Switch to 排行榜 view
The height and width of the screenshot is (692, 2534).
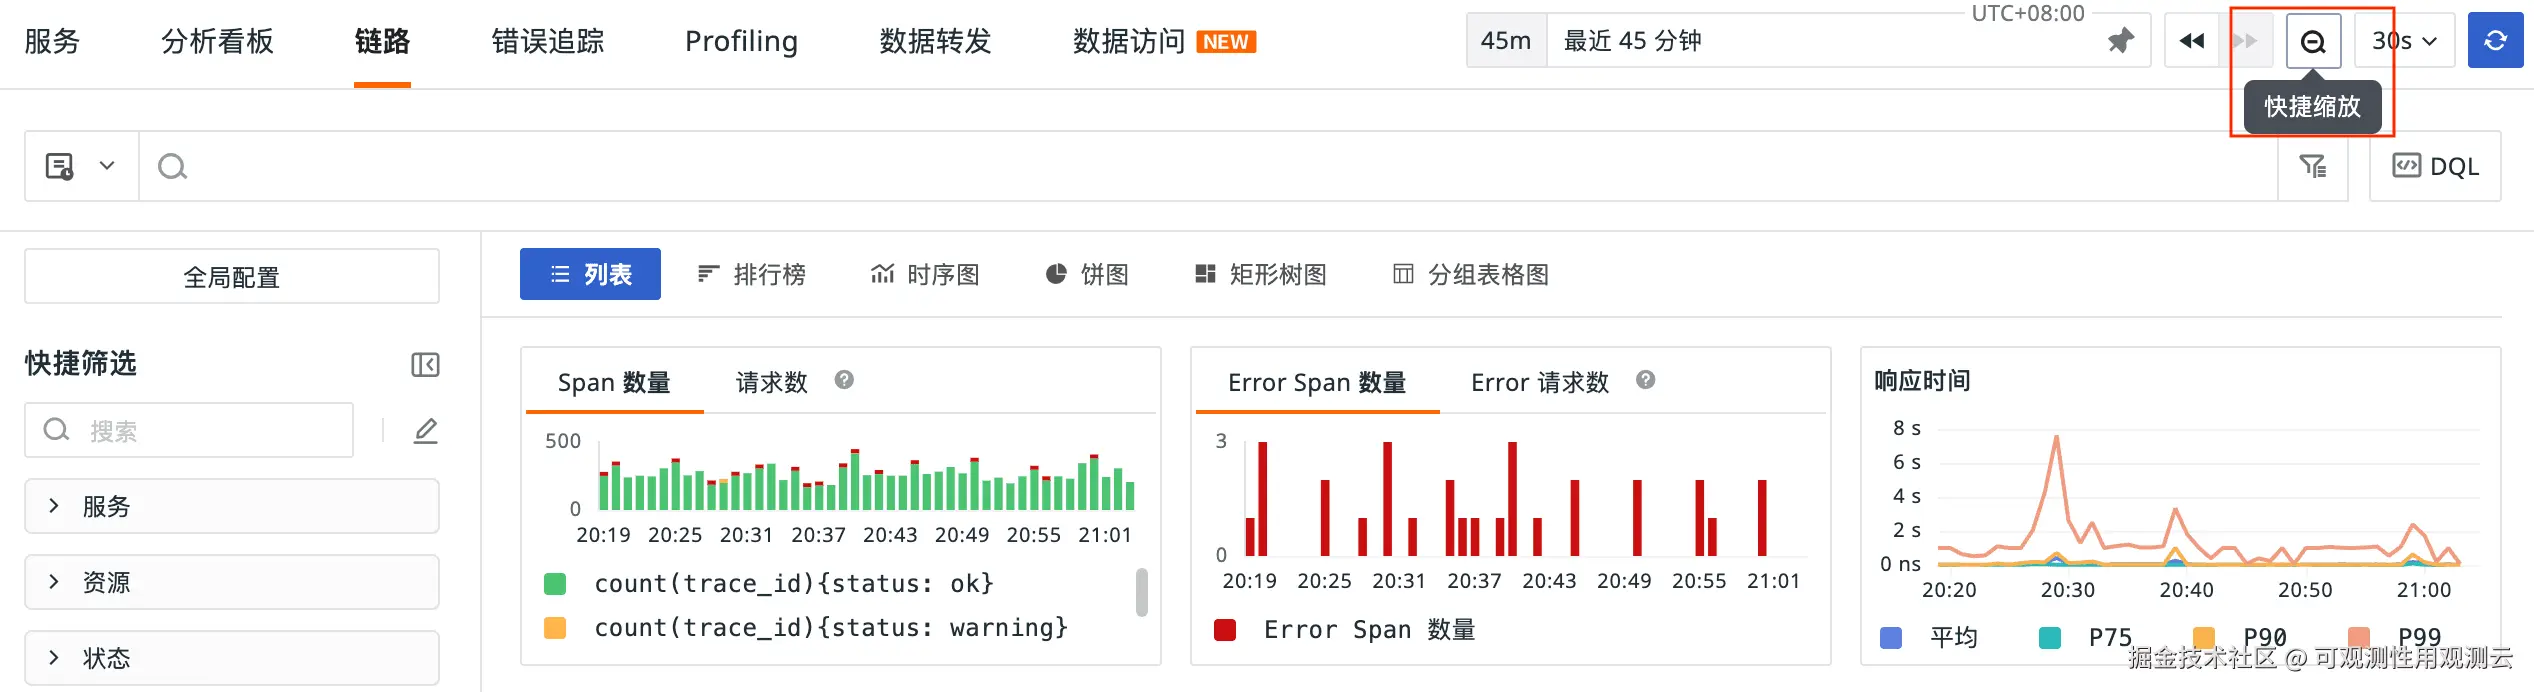[751, 274]
